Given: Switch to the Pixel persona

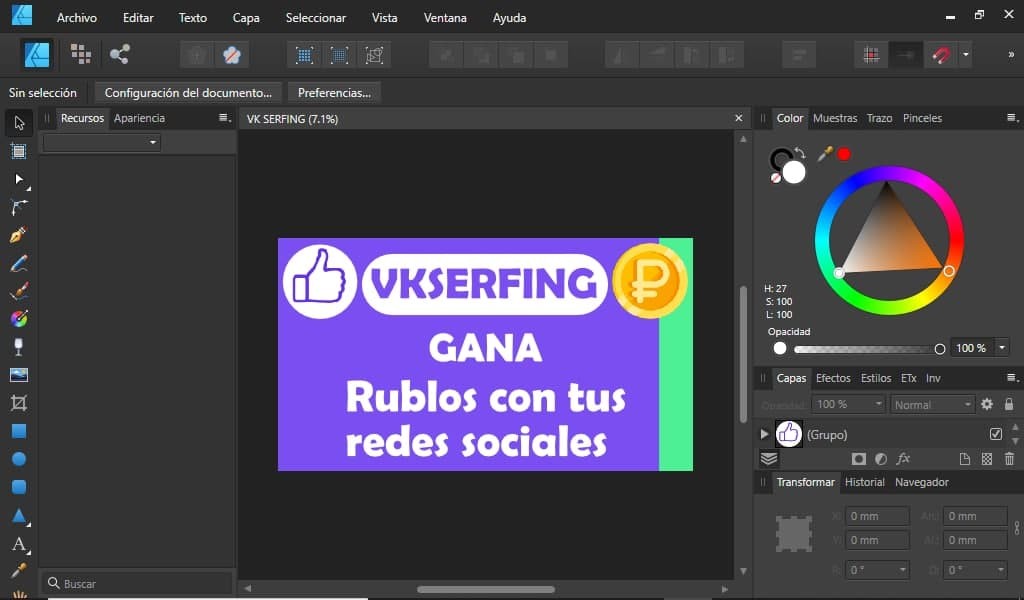Looking at the screenshot, I should click(81, 54).
